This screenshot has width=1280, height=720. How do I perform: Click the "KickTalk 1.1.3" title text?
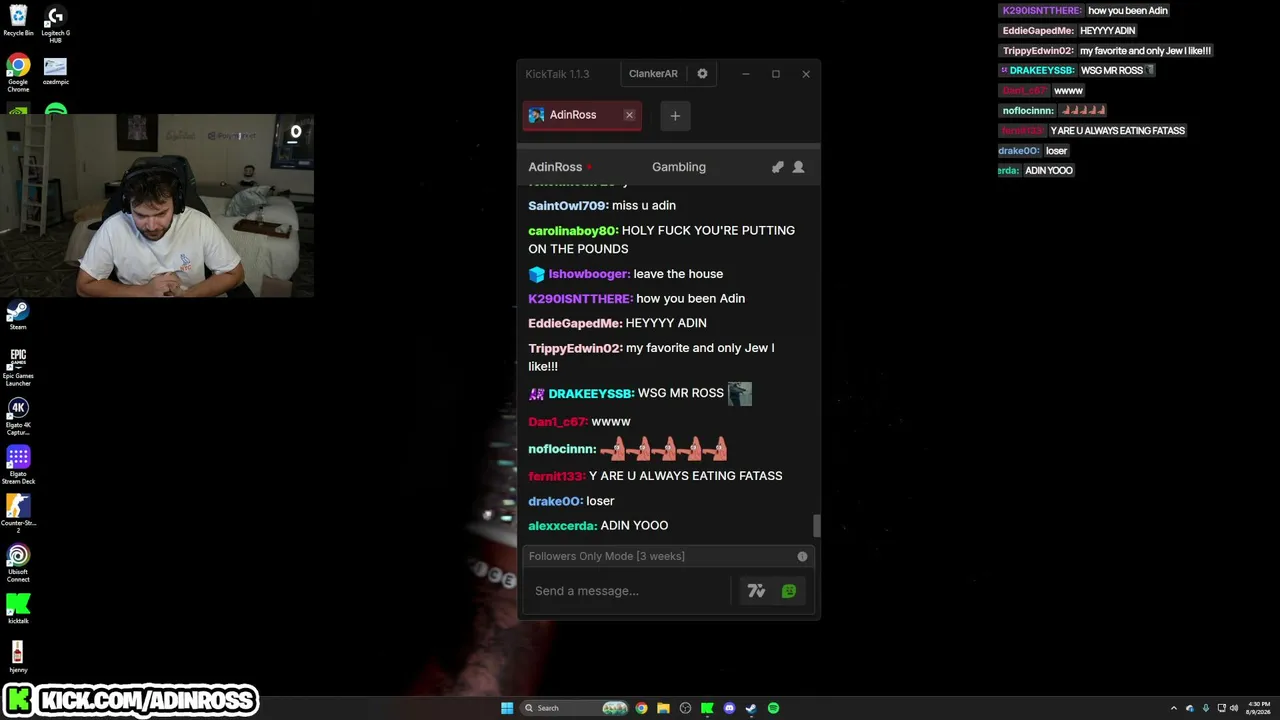(x=557, y=74)
